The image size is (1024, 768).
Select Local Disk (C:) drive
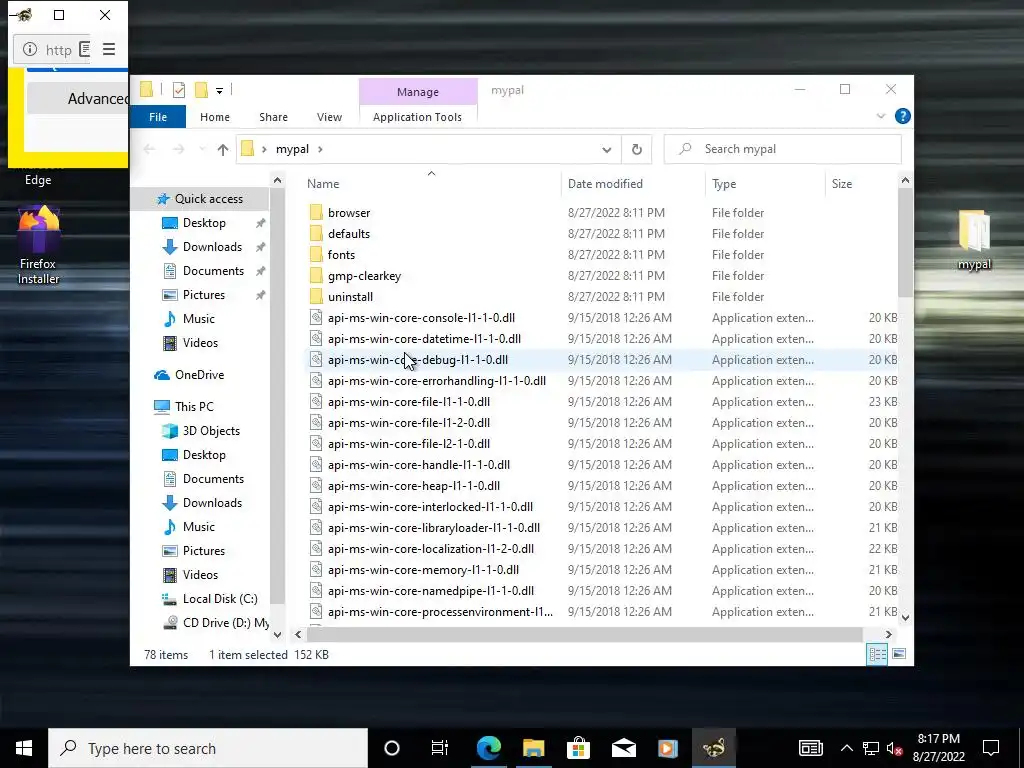coord(220,599)
